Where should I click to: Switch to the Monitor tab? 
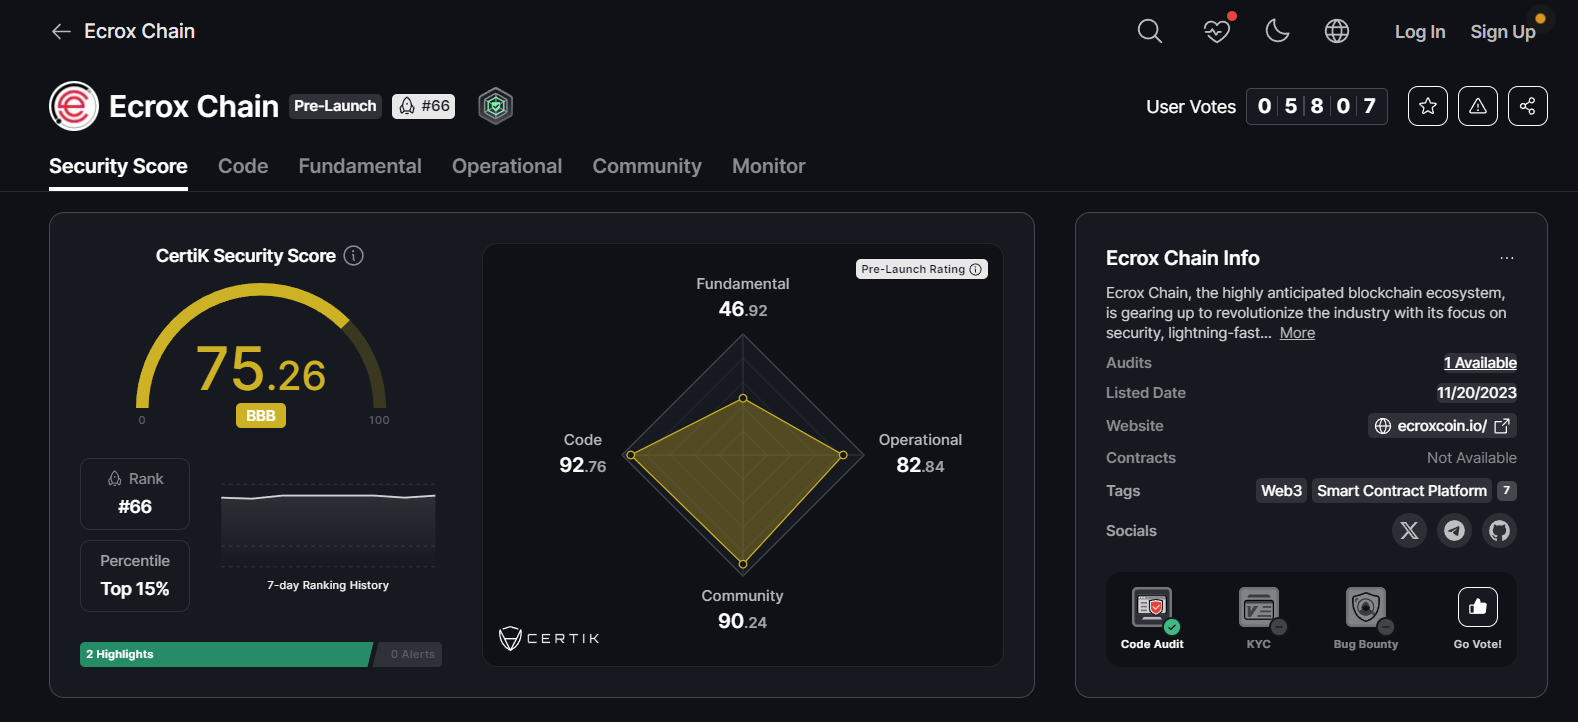[768, 166]
